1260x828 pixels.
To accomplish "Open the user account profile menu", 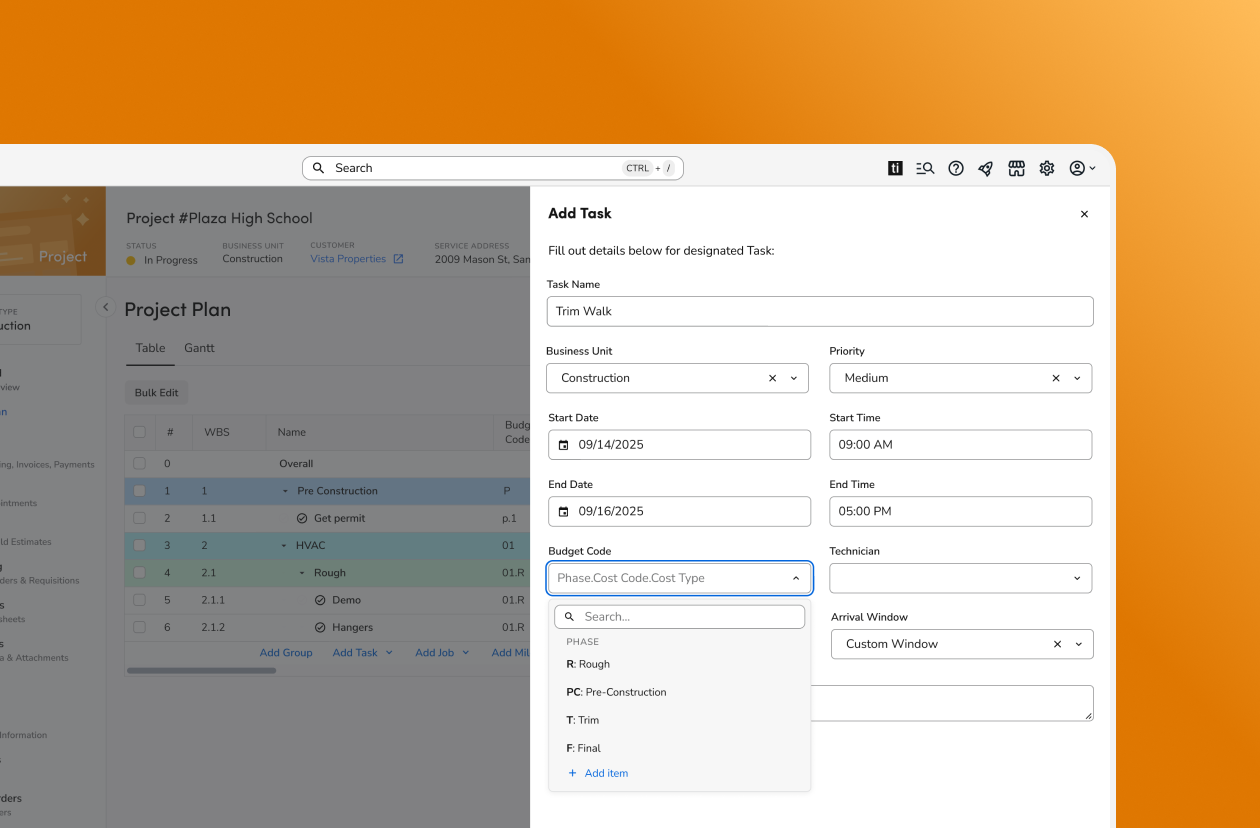I will (x=1082, y=168).
